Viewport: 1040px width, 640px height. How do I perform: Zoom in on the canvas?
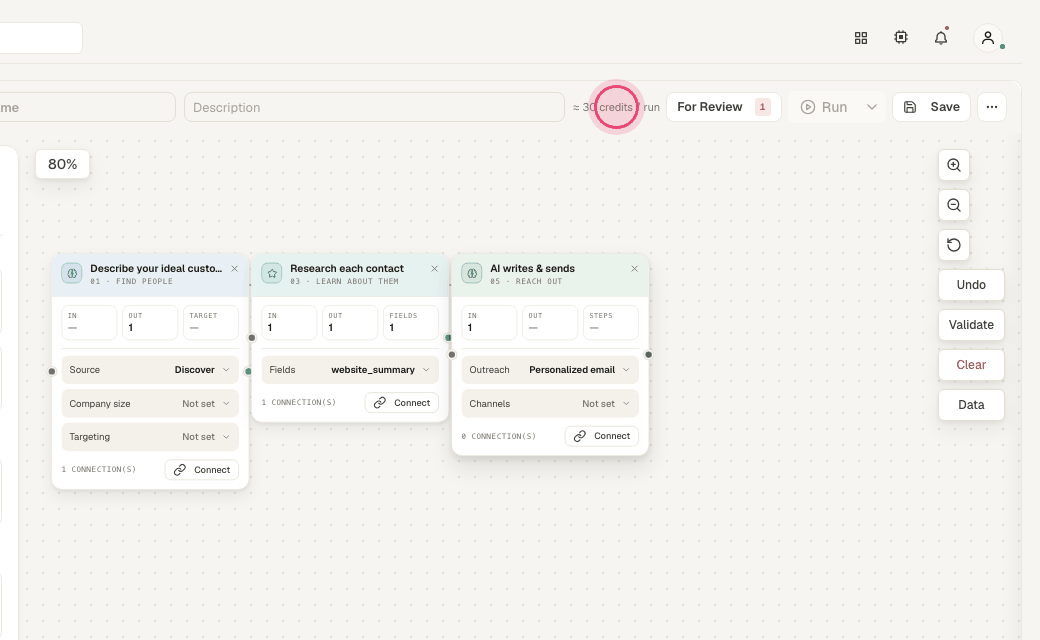[x=954, y=165]
